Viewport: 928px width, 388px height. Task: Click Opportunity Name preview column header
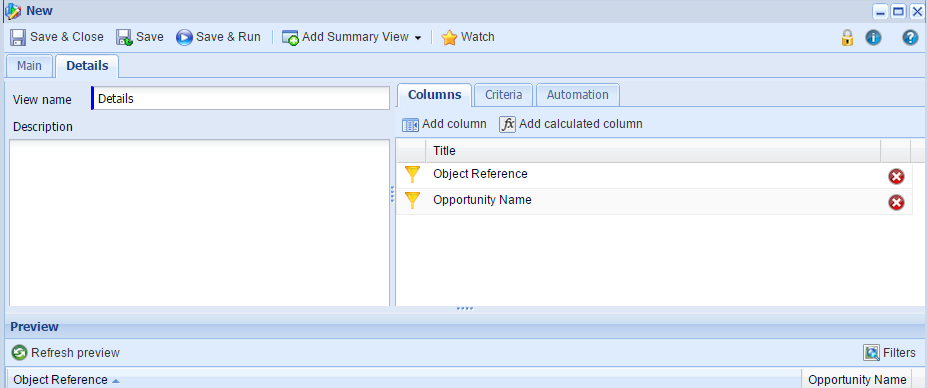856,380
